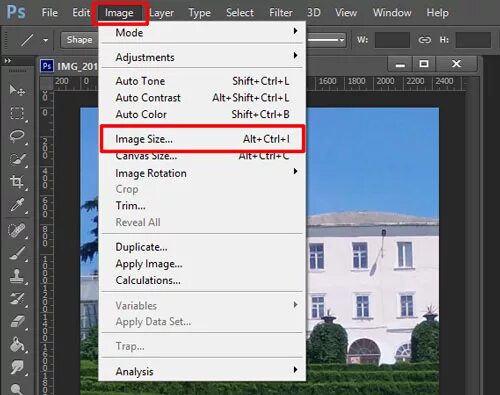Open the File menu

[50, 13]
